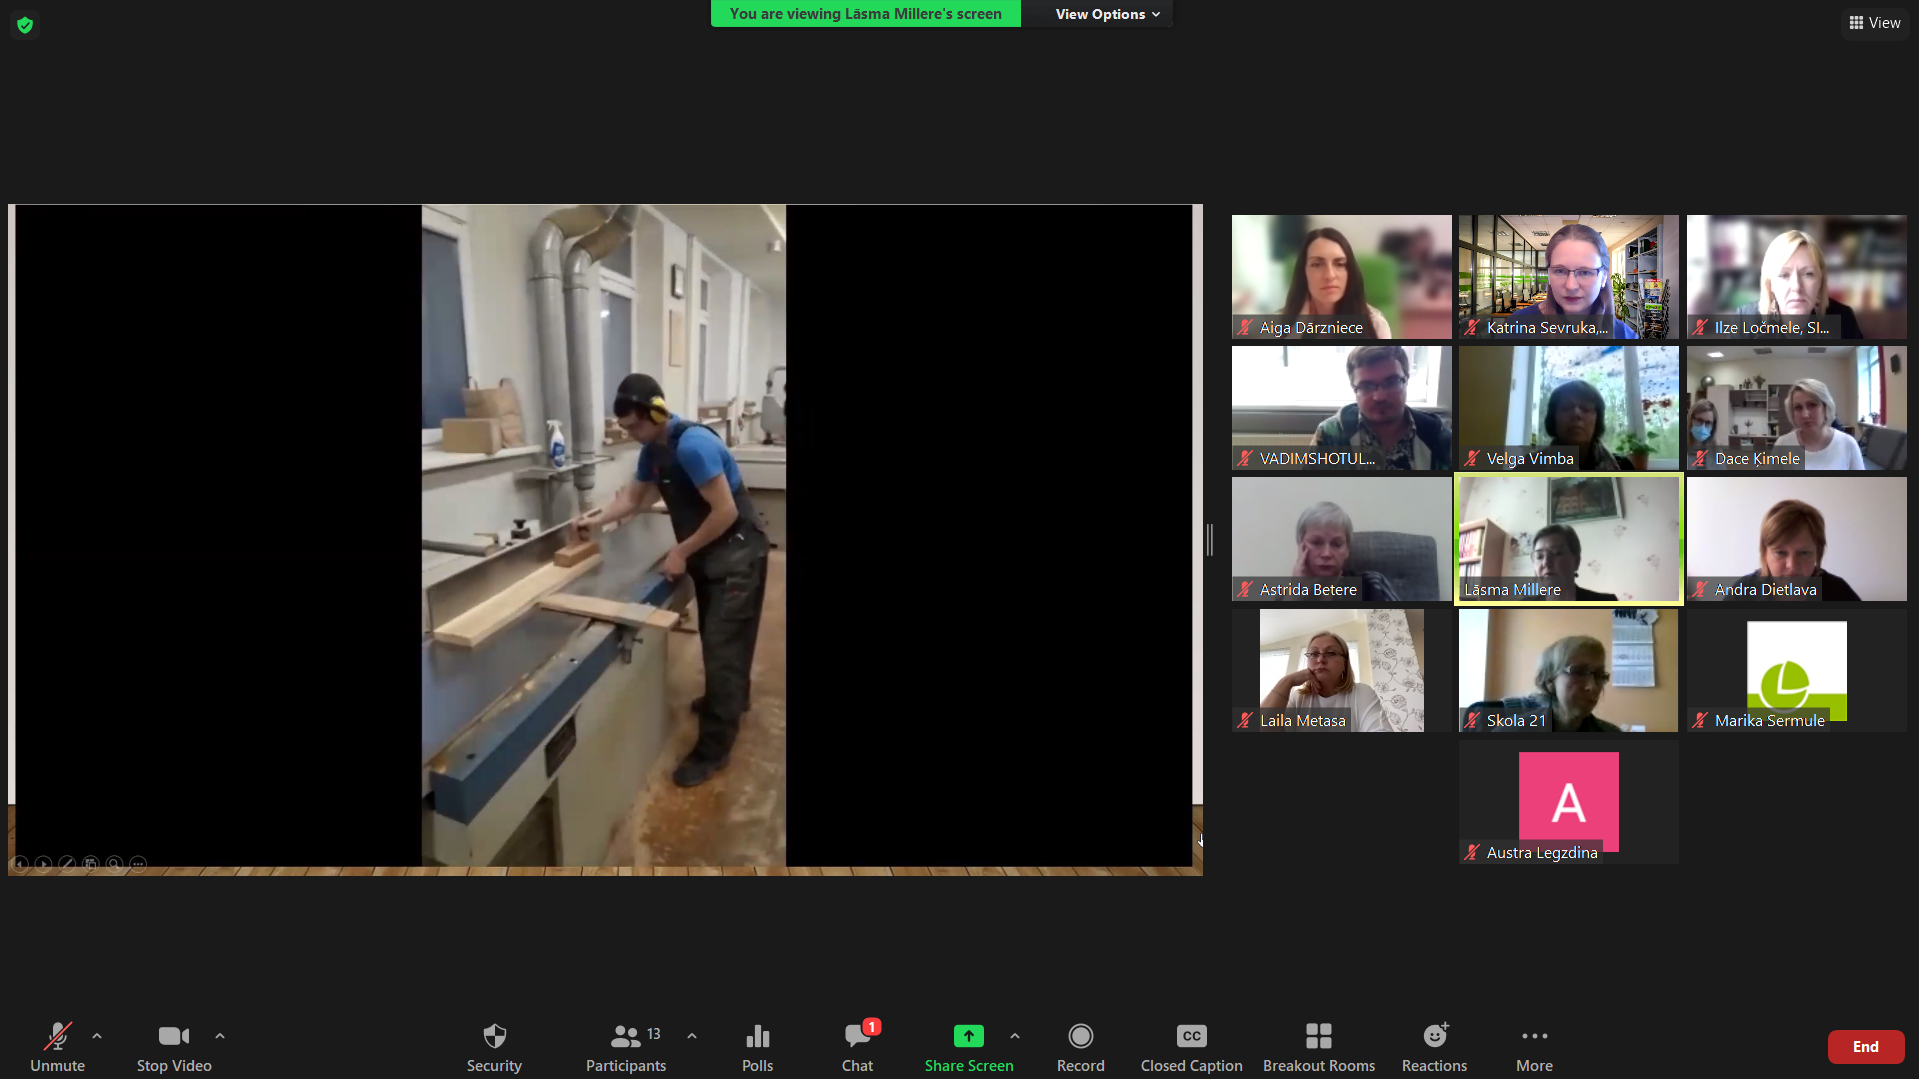Expand video options arrow beside Stop Video
1919x1079 pixels.
click(x=220, y=1036)
